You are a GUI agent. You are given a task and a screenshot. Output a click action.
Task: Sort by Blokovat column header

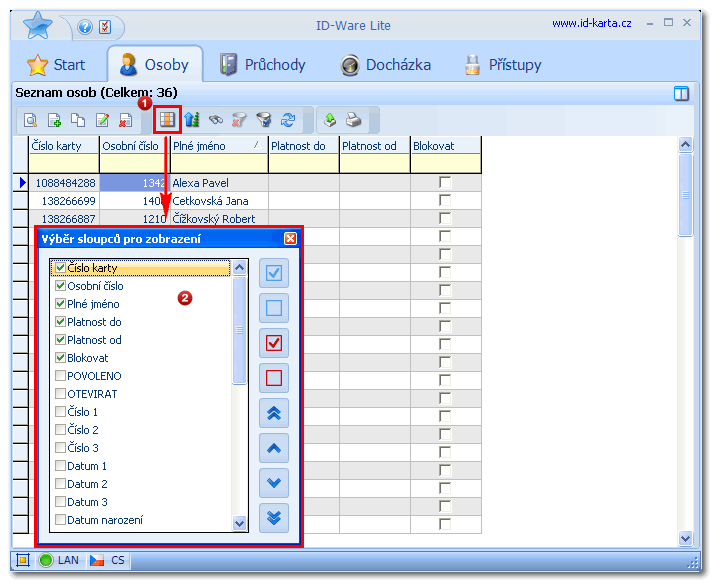pos(446,146)
